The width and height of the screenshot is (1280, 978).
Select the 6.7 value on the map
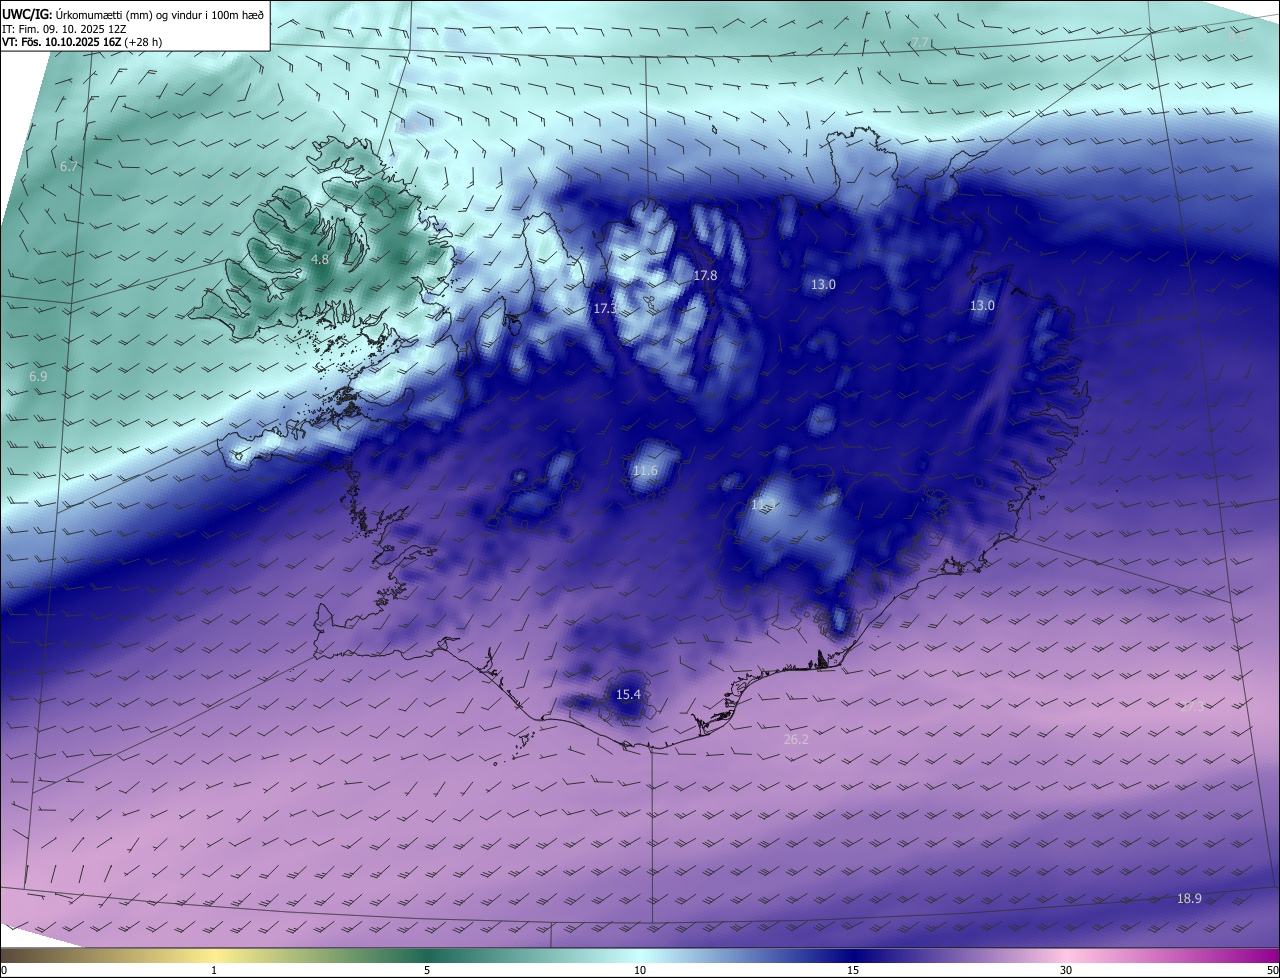pos(69,166)
